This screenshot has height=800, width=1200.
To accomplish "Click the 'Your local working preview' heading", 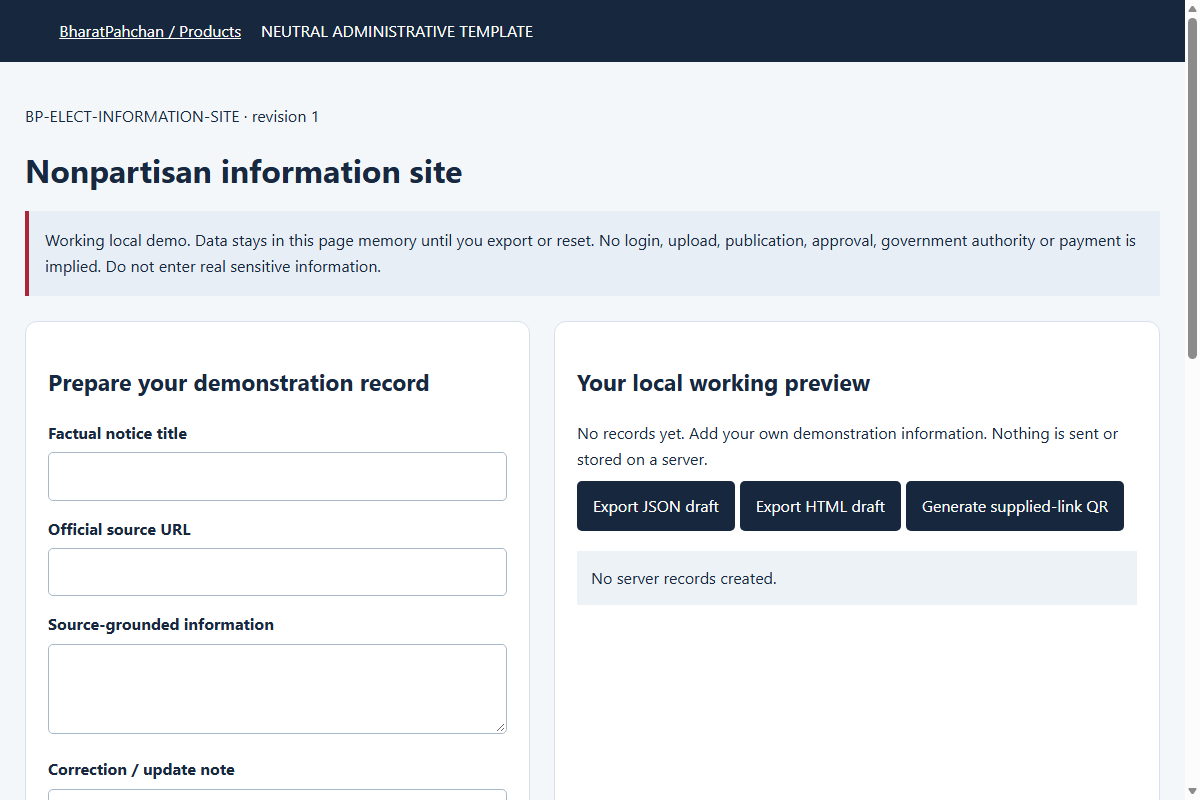I will (x=724, y=383).
